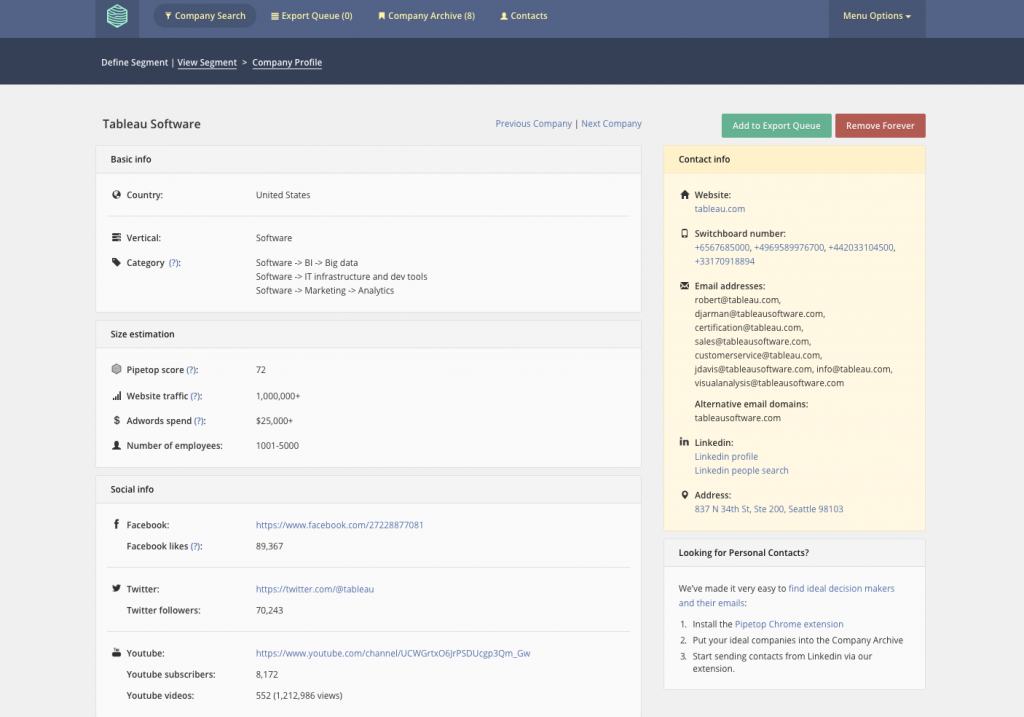
Task: Open the Website traffic help question mark
Action: click(x=195, y=396)
